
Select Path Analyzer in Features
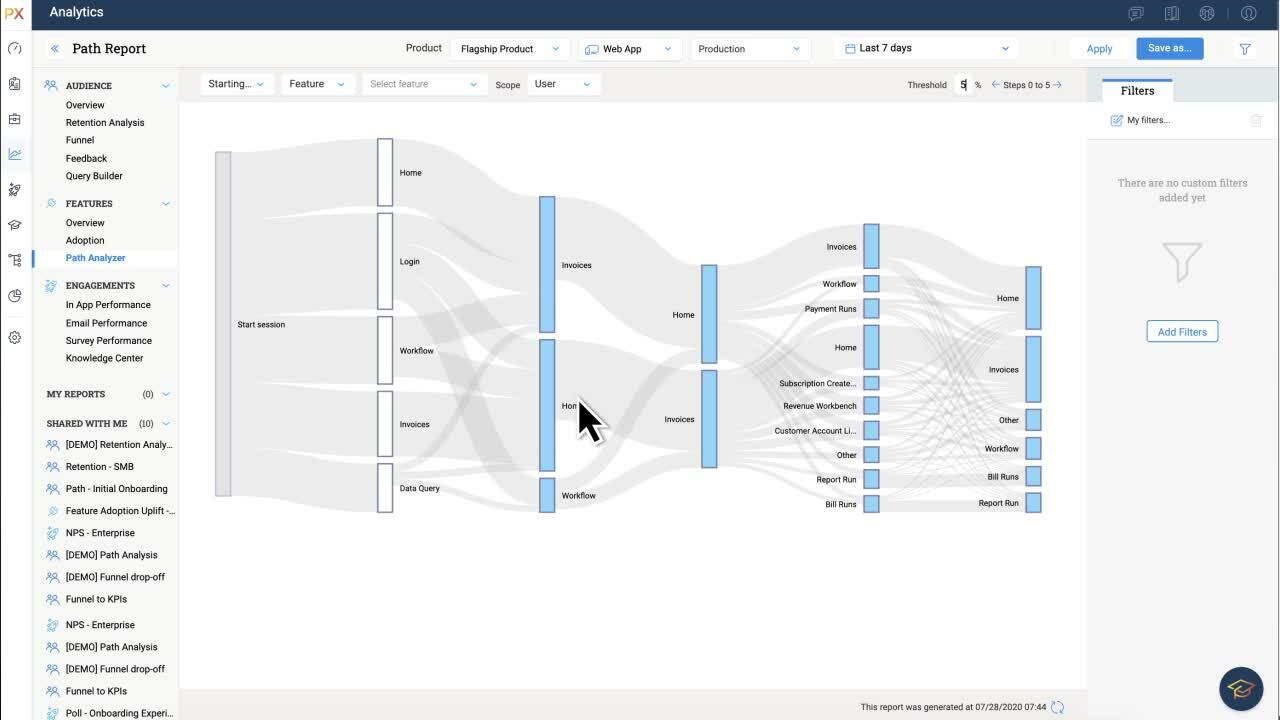click(96, 258)
